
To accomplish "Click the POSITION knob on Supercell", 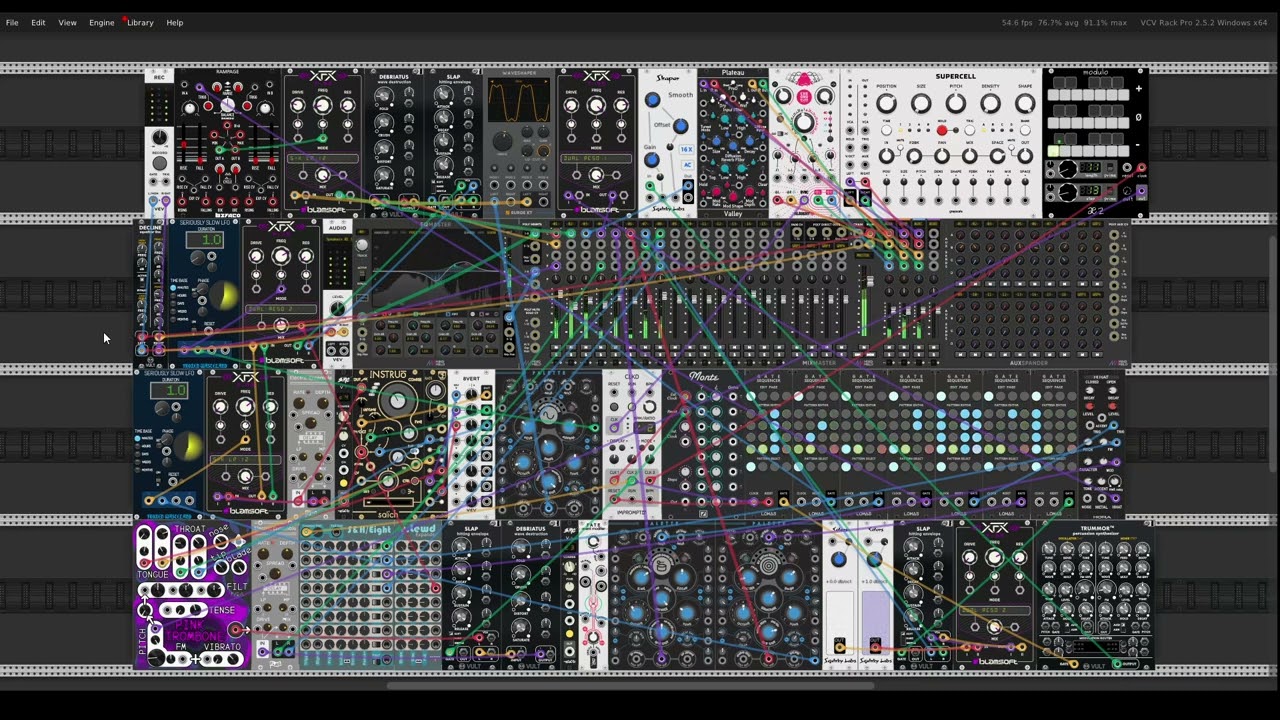I will click(887, 104).
